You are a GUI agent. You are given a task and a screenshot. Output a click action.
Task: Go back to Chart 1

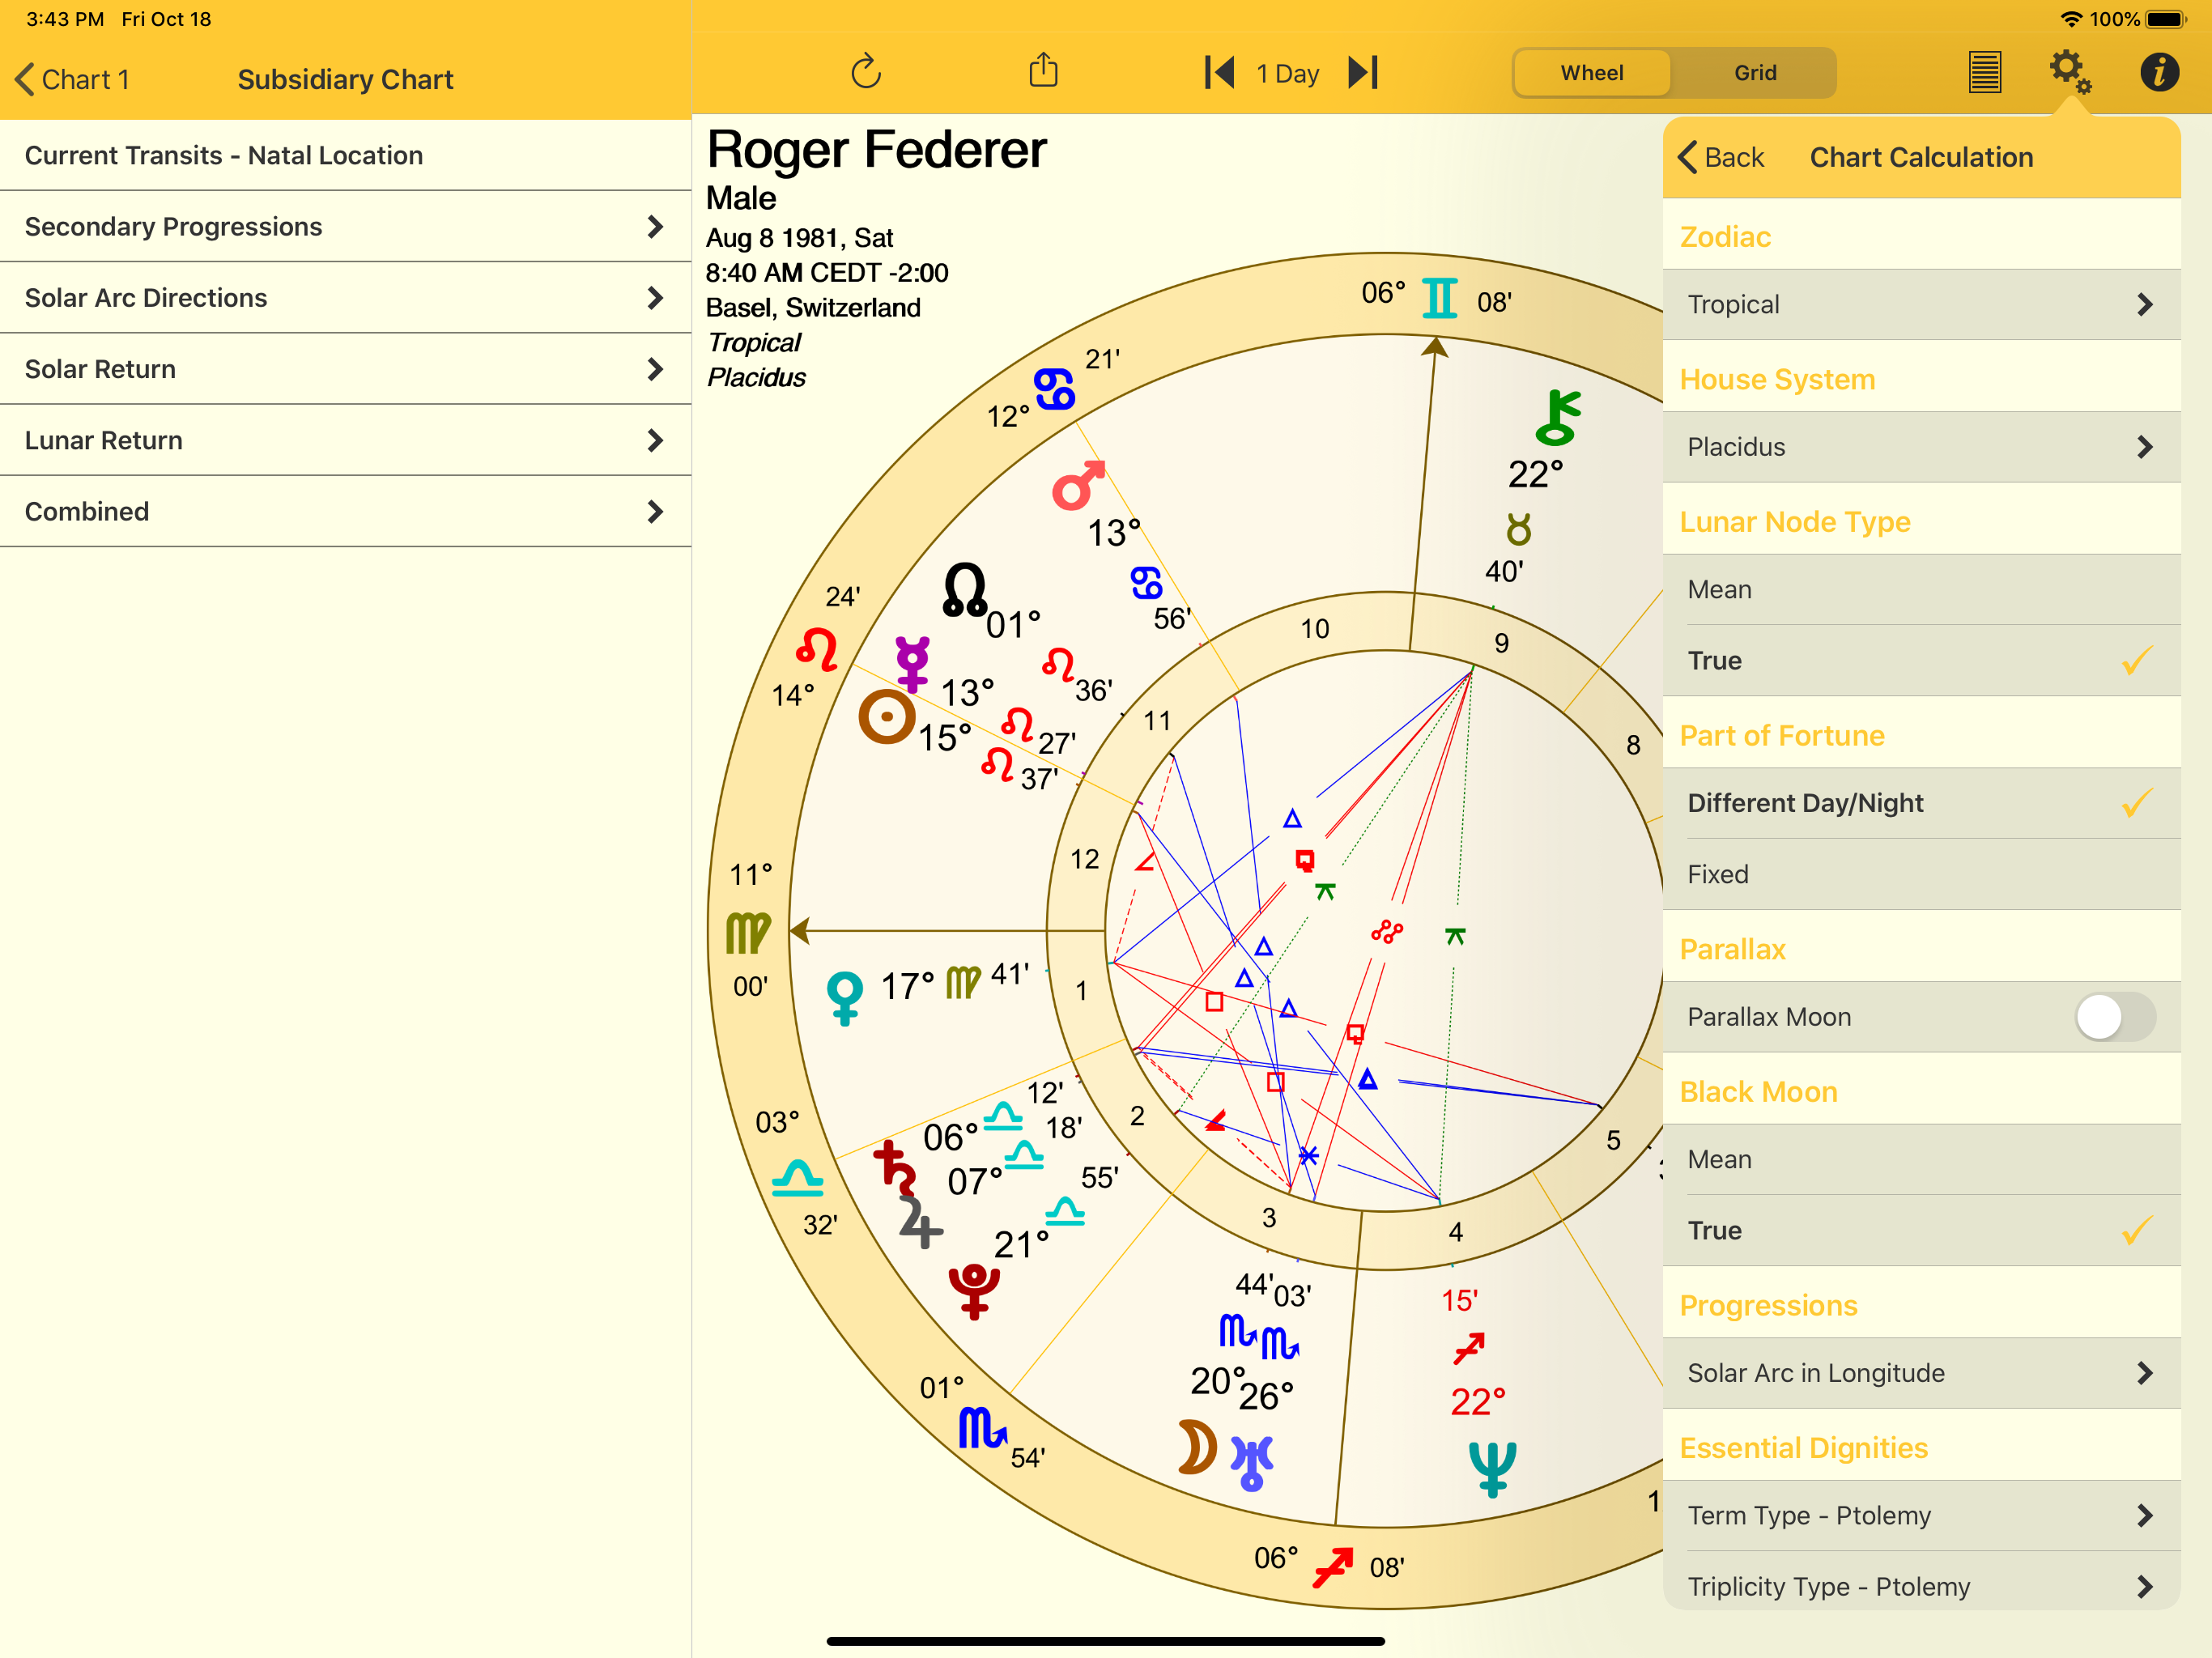click(73, 79)
